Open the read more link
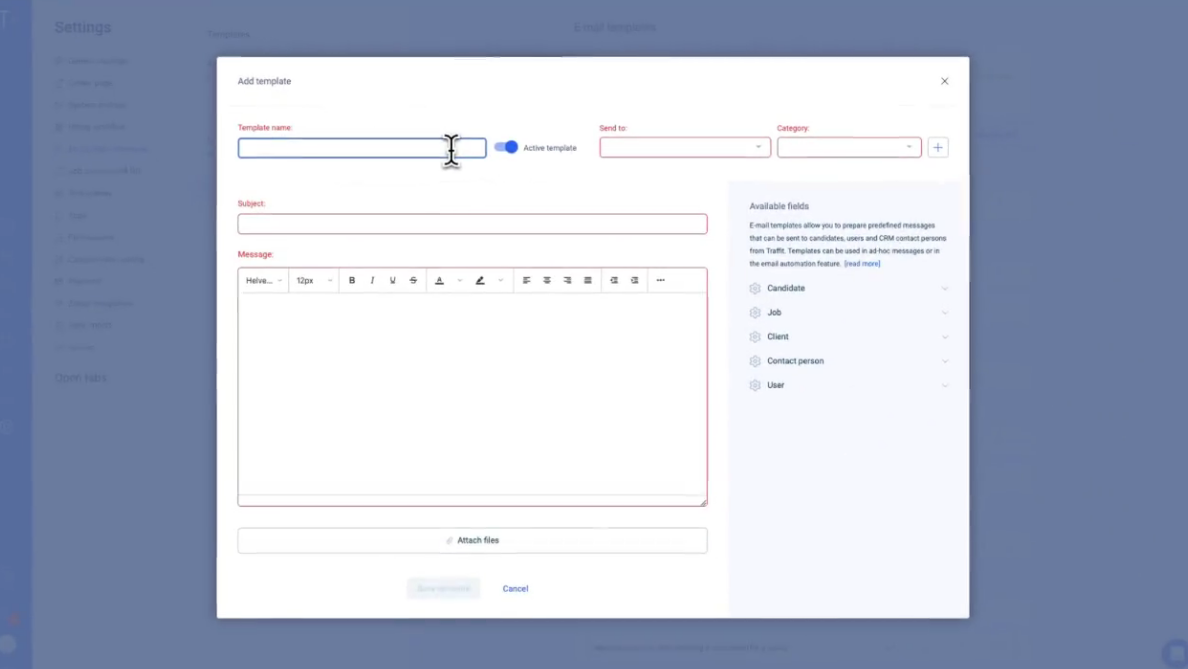Screen dimensions: 1188x669 coord(862,264)
